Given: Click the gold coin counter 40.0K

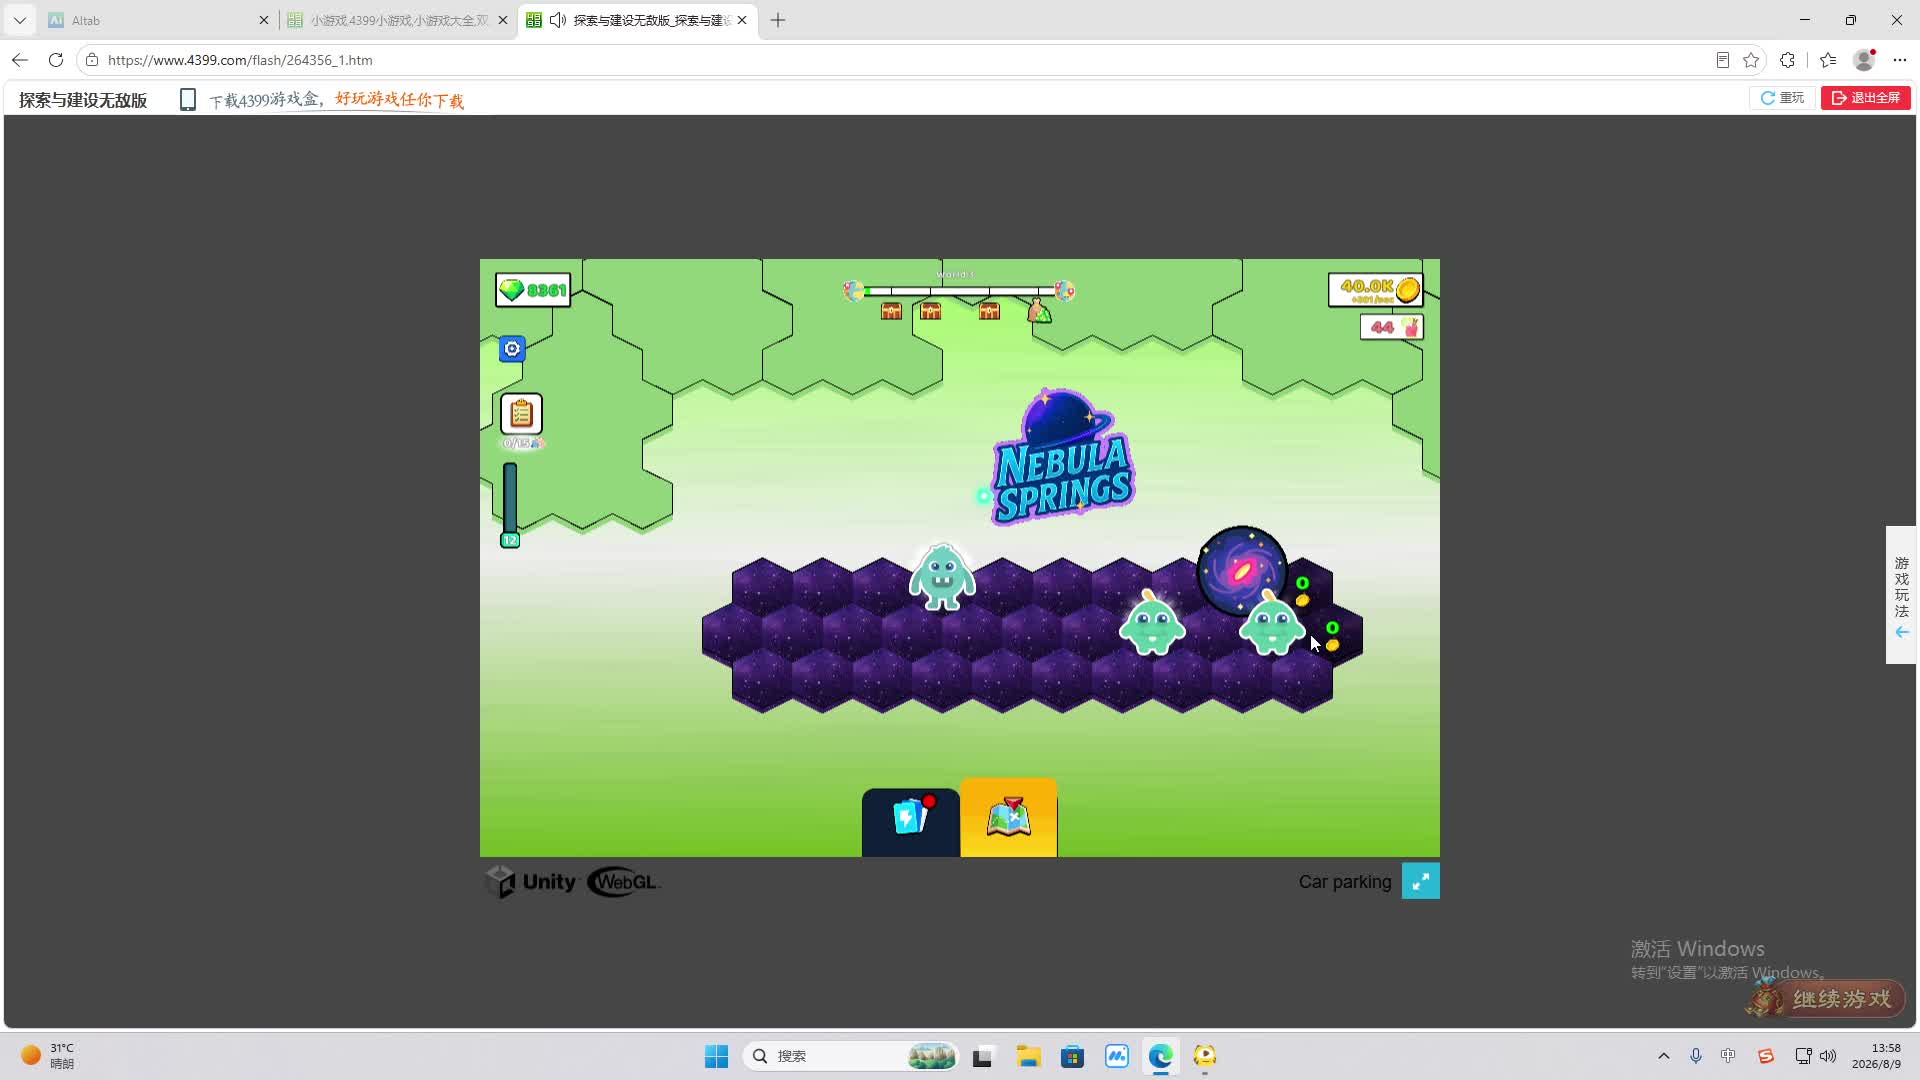Looking at the screenshot, I should 1376,290.
